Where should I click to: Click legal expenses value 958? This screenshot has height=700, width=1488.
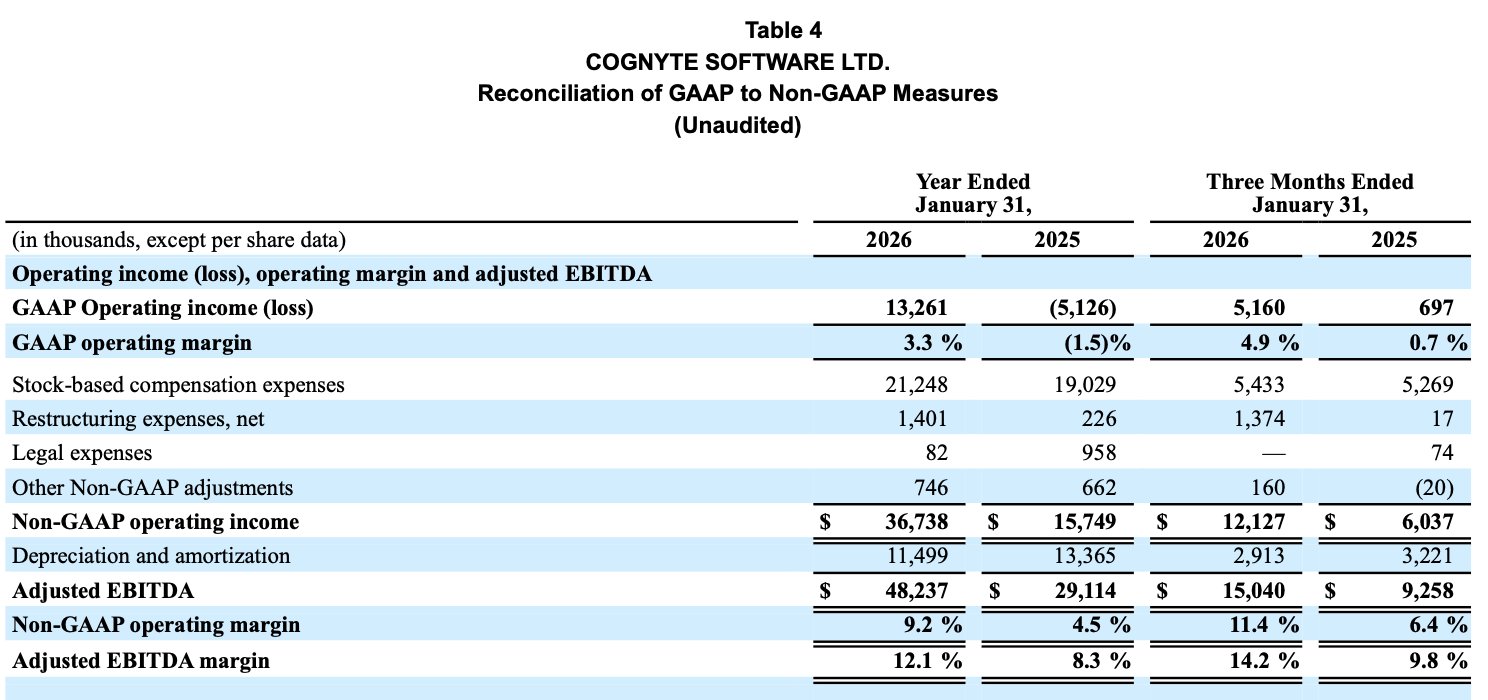(1100, 453)
